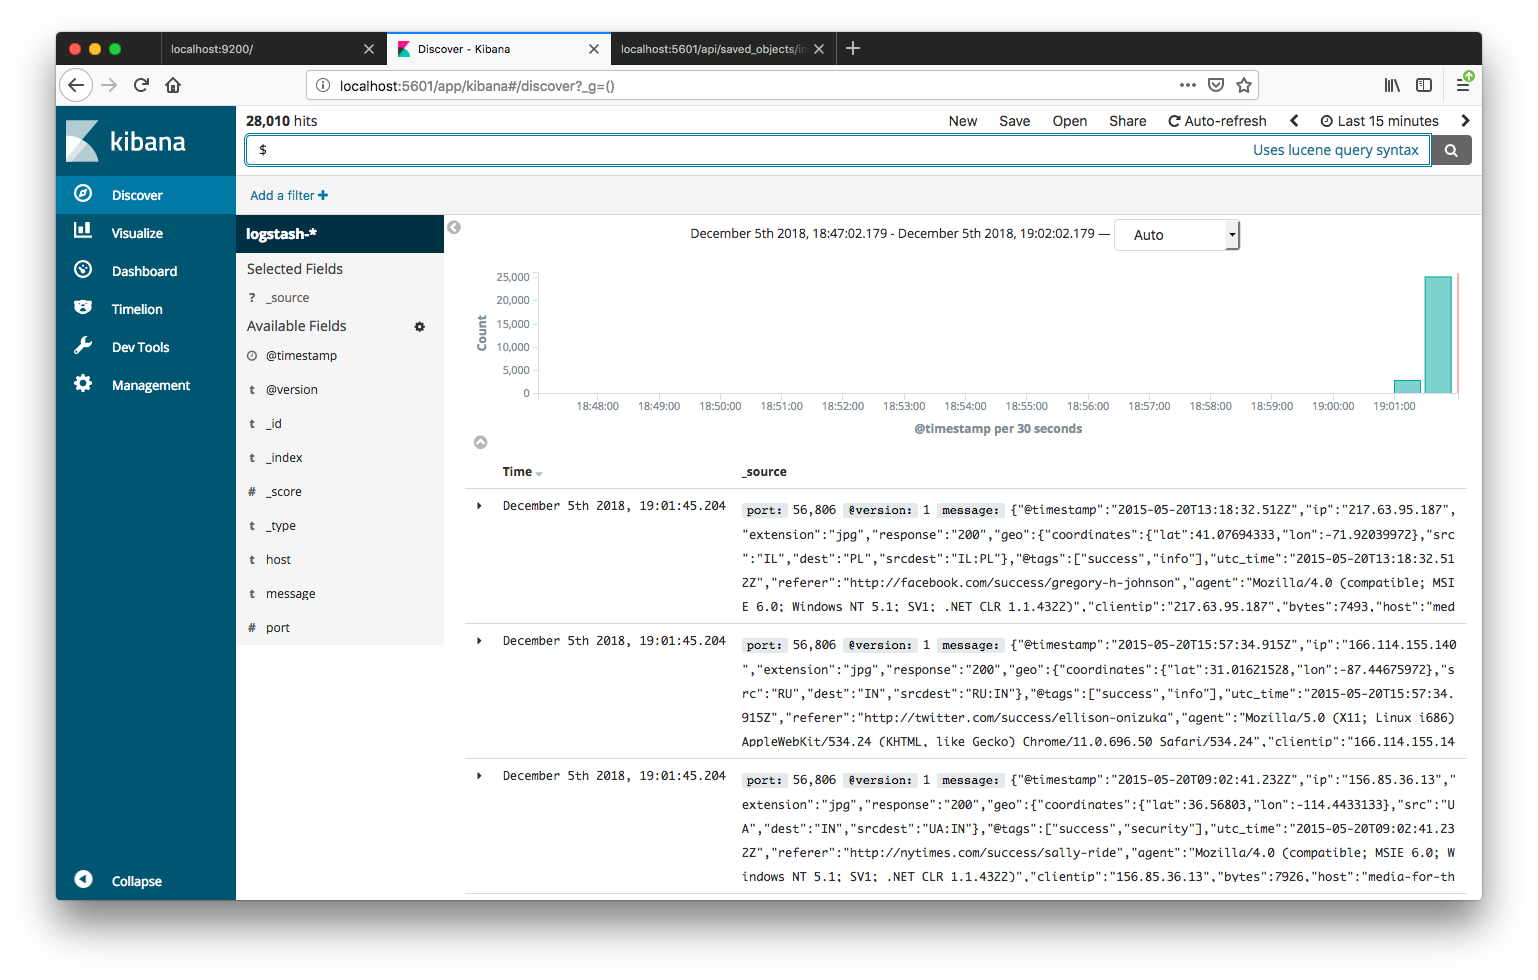Viewport: 1538px width, 980px height.
Task: Expand the third document row
Action: 480,776
